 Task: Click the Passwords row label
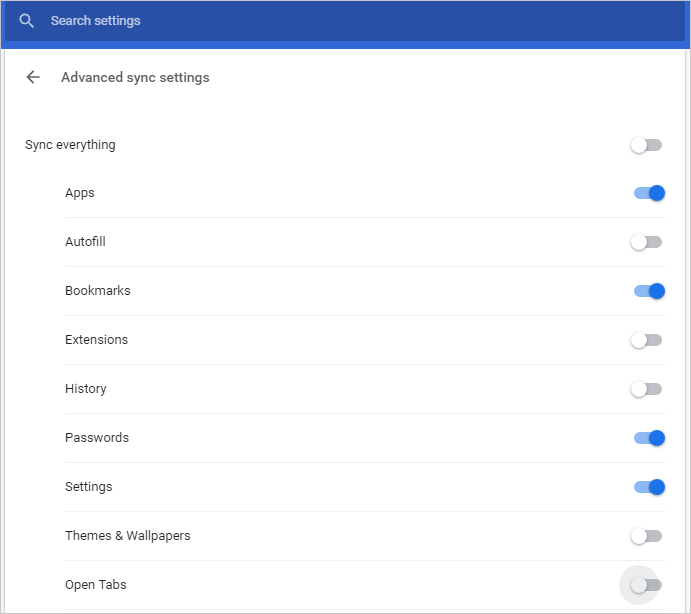point(97,438)
